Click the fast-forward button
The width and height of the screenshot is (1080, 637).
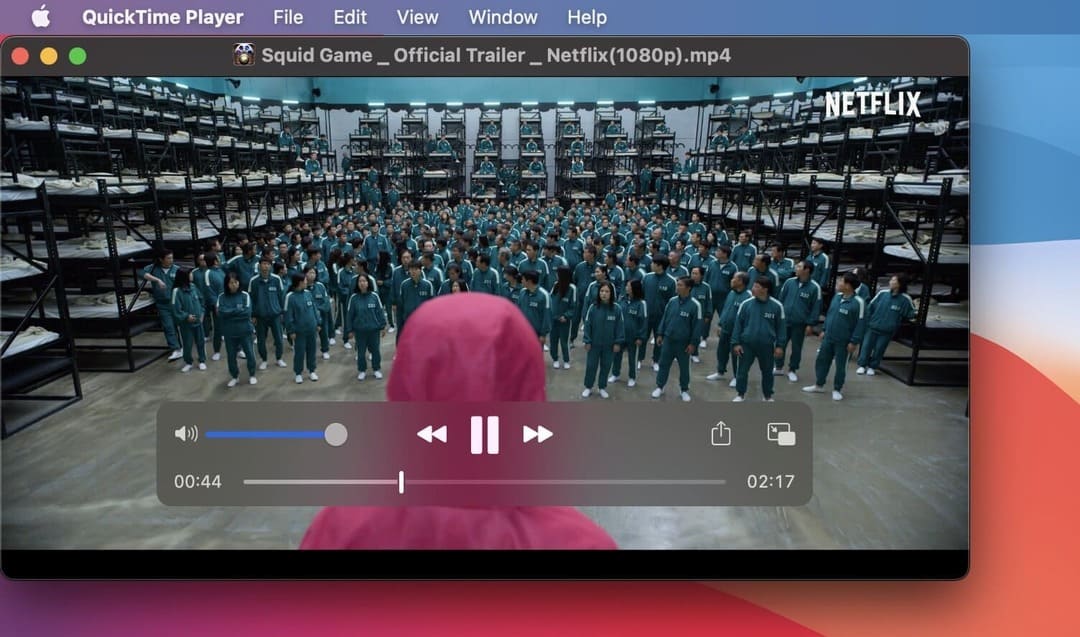[x=538, y=435]
